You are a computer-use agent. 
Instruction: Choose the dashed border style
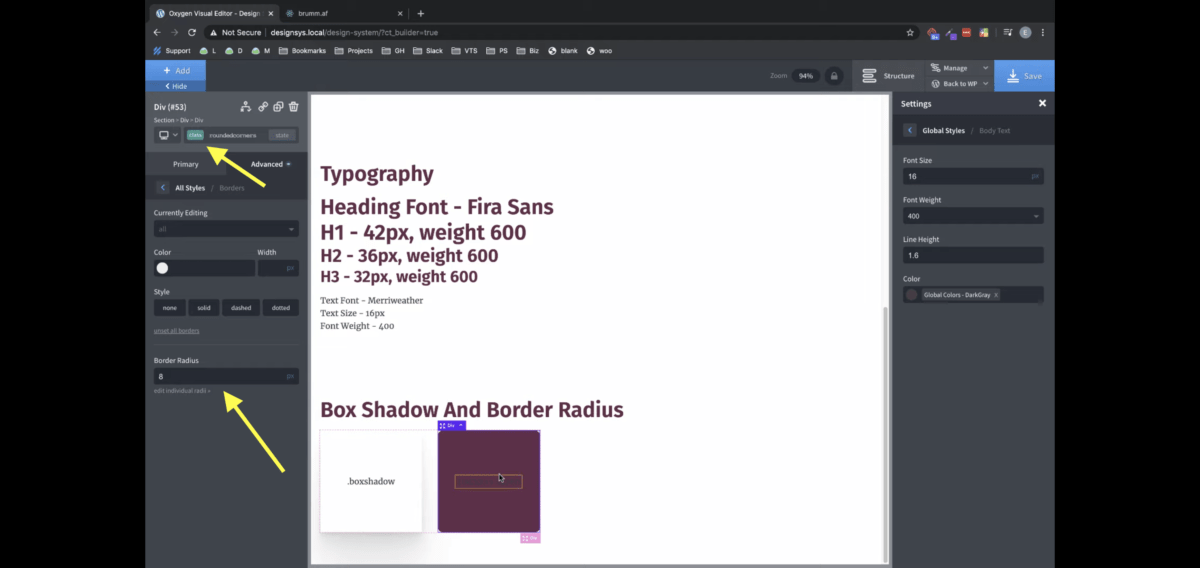point(241,308)
